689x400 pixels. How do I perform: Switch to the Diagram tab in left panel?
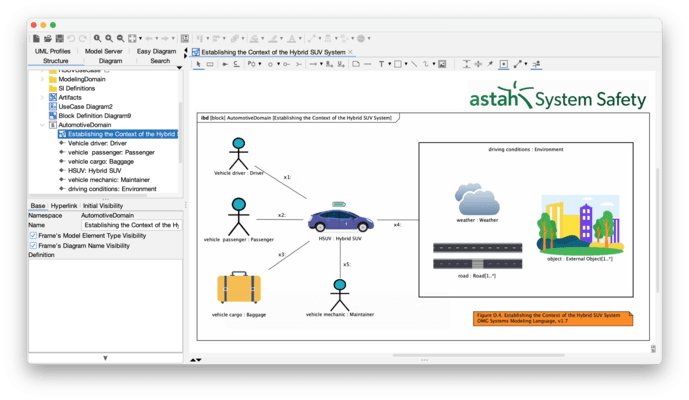click(110, 61)
